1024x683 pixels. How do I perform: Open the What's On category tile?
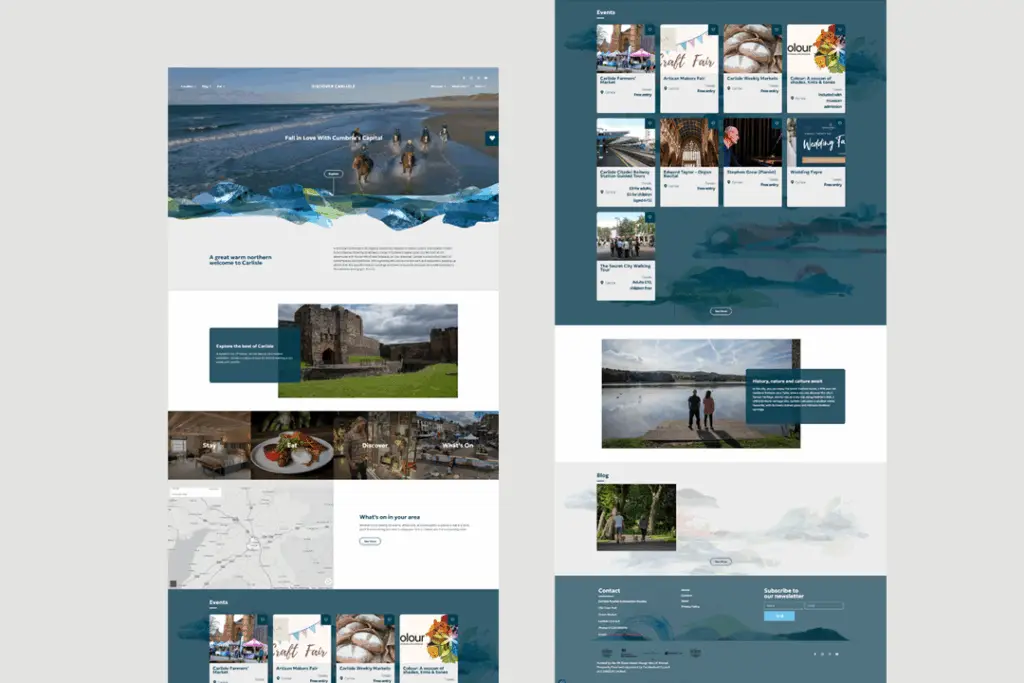click(457, 445)
